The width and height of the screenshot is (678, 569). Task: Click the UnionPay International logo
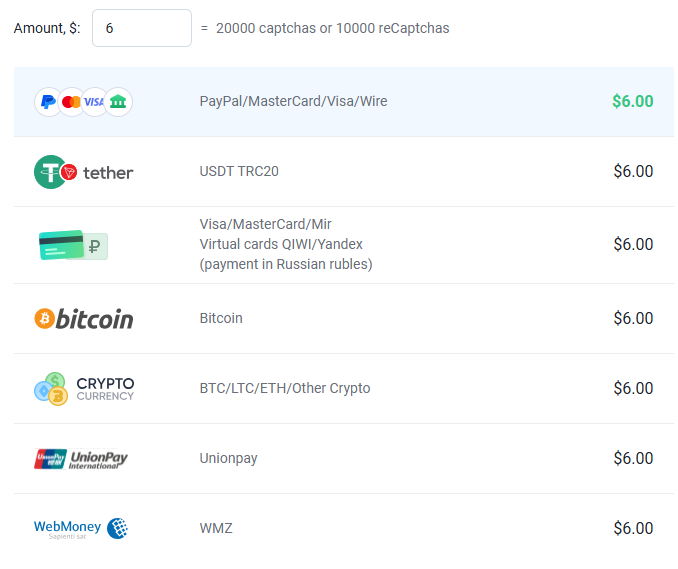81,459
